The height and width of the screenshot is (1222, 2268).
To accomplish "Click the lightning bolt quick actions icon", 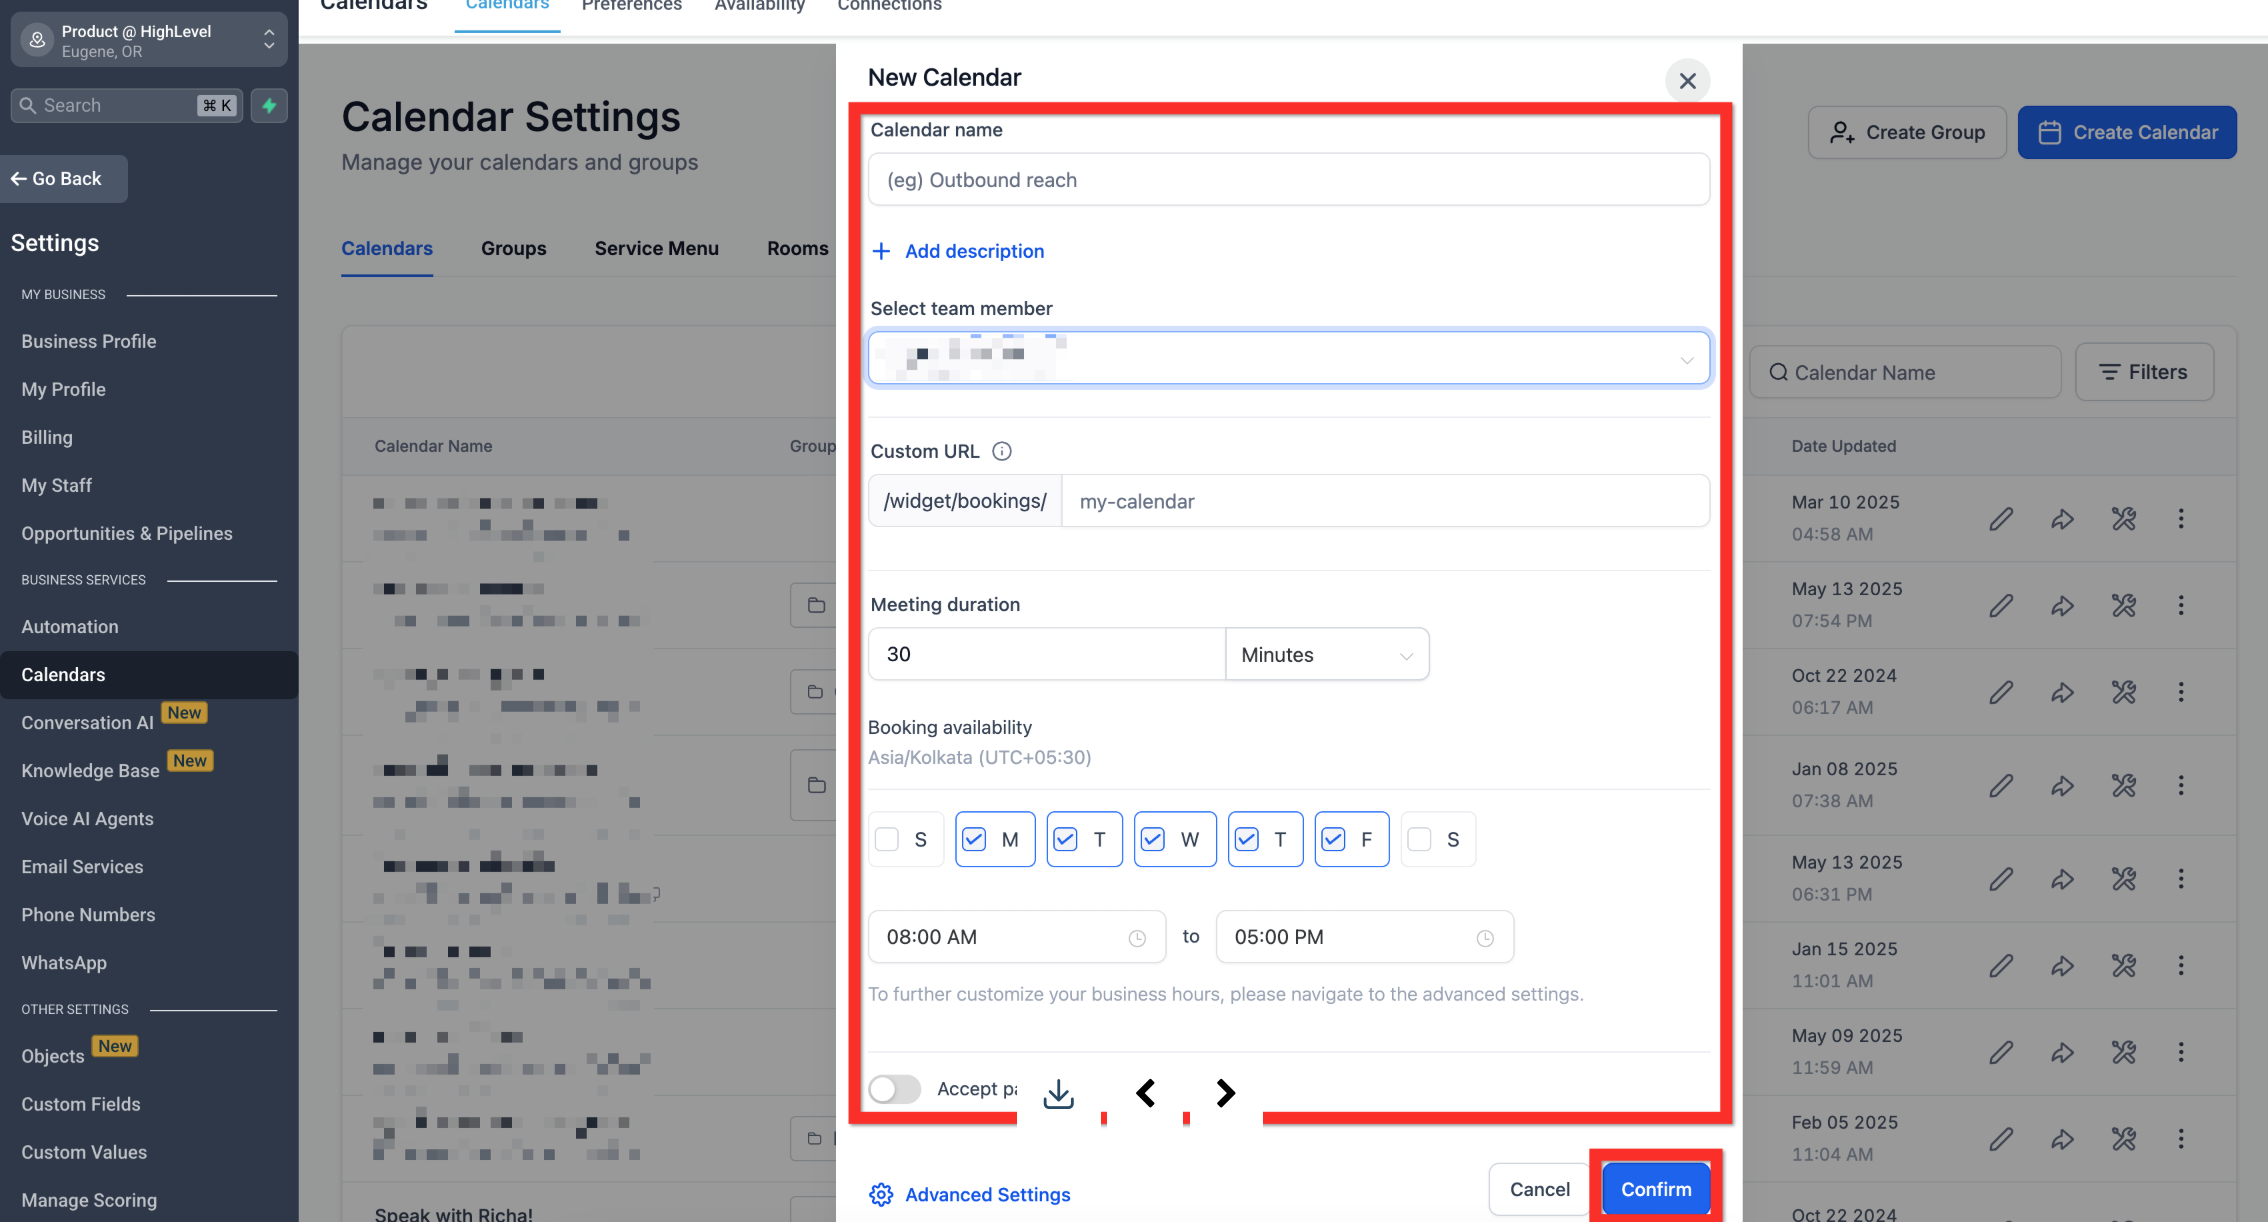I will click(x=269, y=105).
